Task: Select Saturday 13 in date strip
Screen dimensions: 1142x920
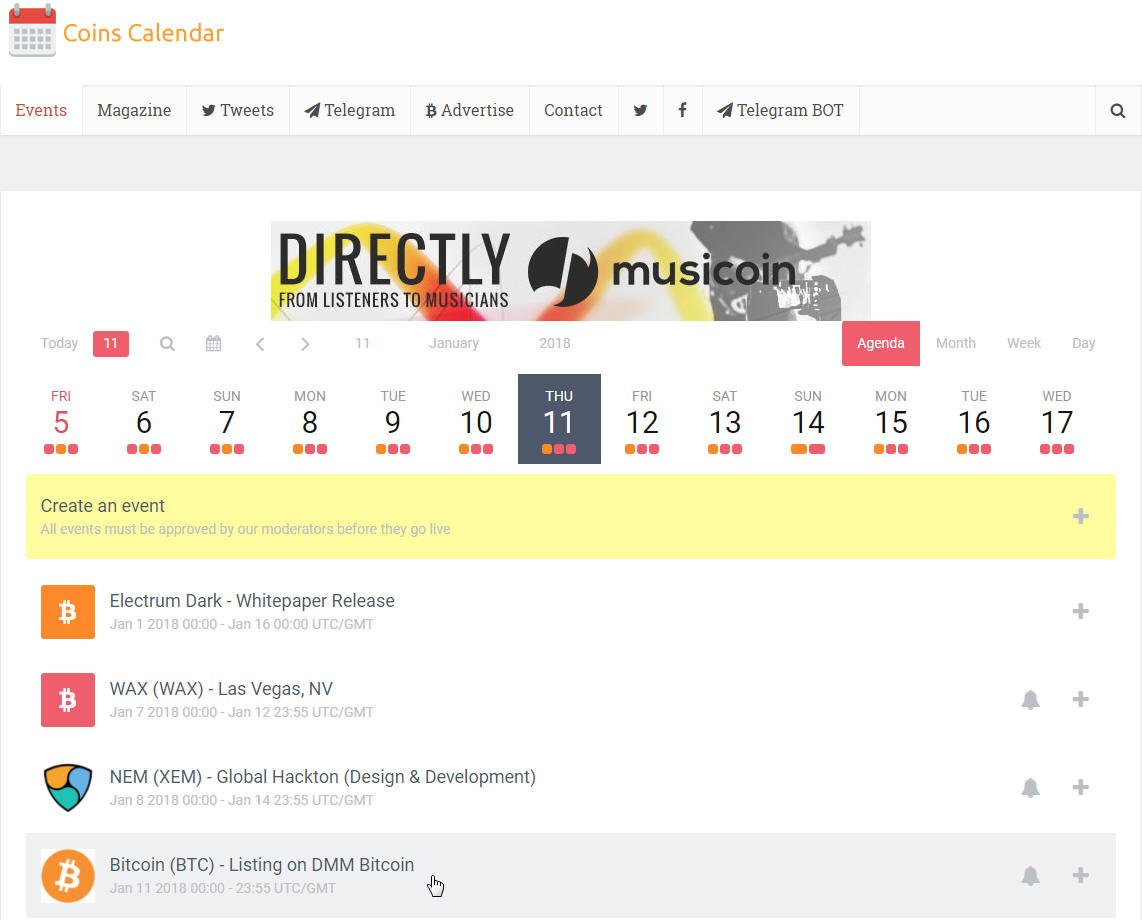Action: click(x=725, y=419)
